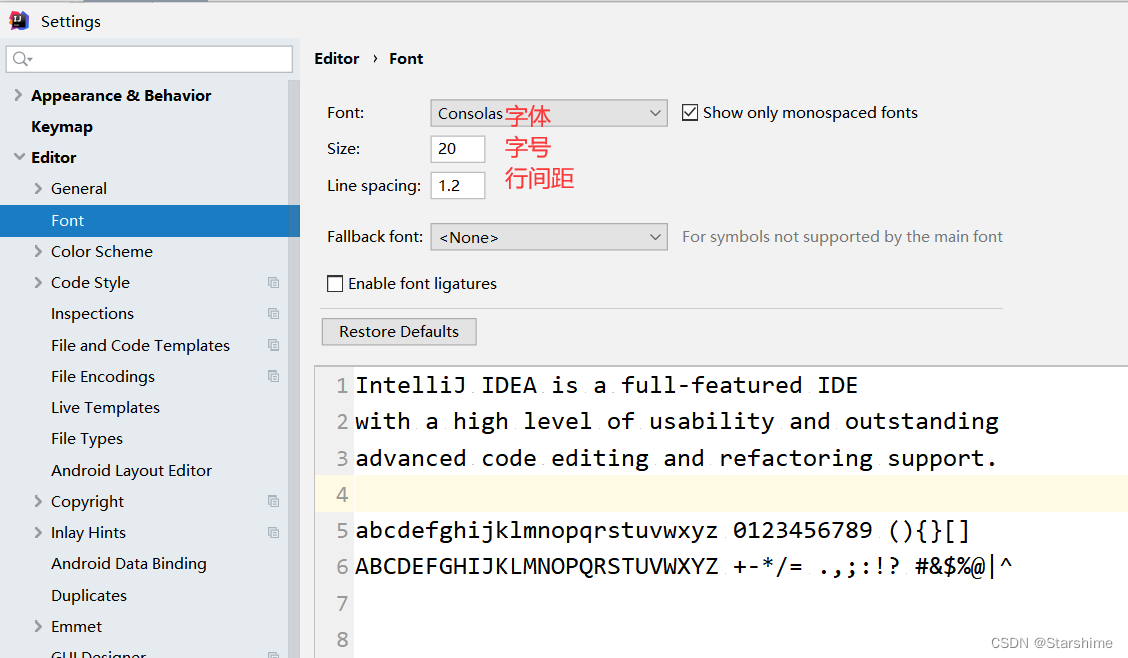Click the config icon beside Inlay Hints
Image resolution: width=1128 pixels, height=658 pixels.
(x=273, y=532)
